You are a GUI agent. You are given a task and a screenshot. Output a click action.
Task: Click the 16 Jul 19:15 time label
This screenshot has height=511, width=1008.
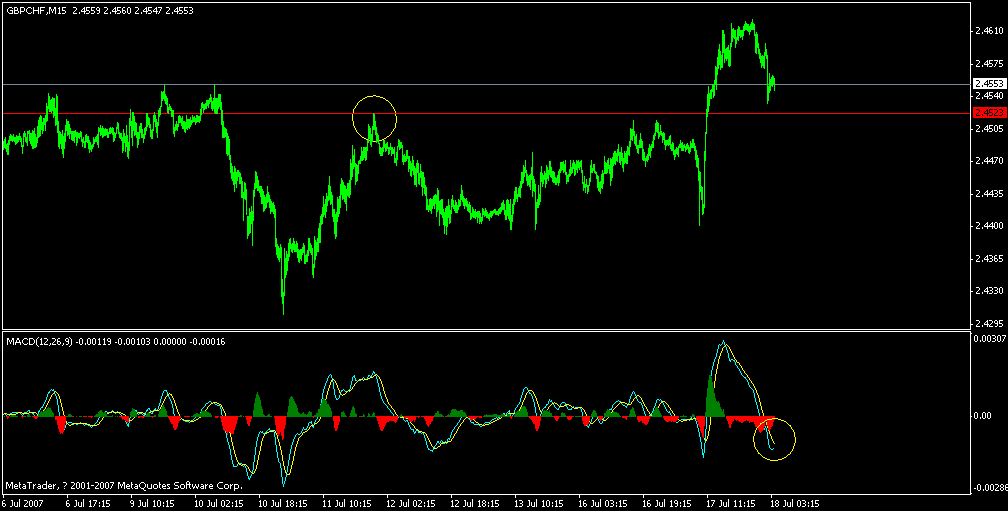665,504
